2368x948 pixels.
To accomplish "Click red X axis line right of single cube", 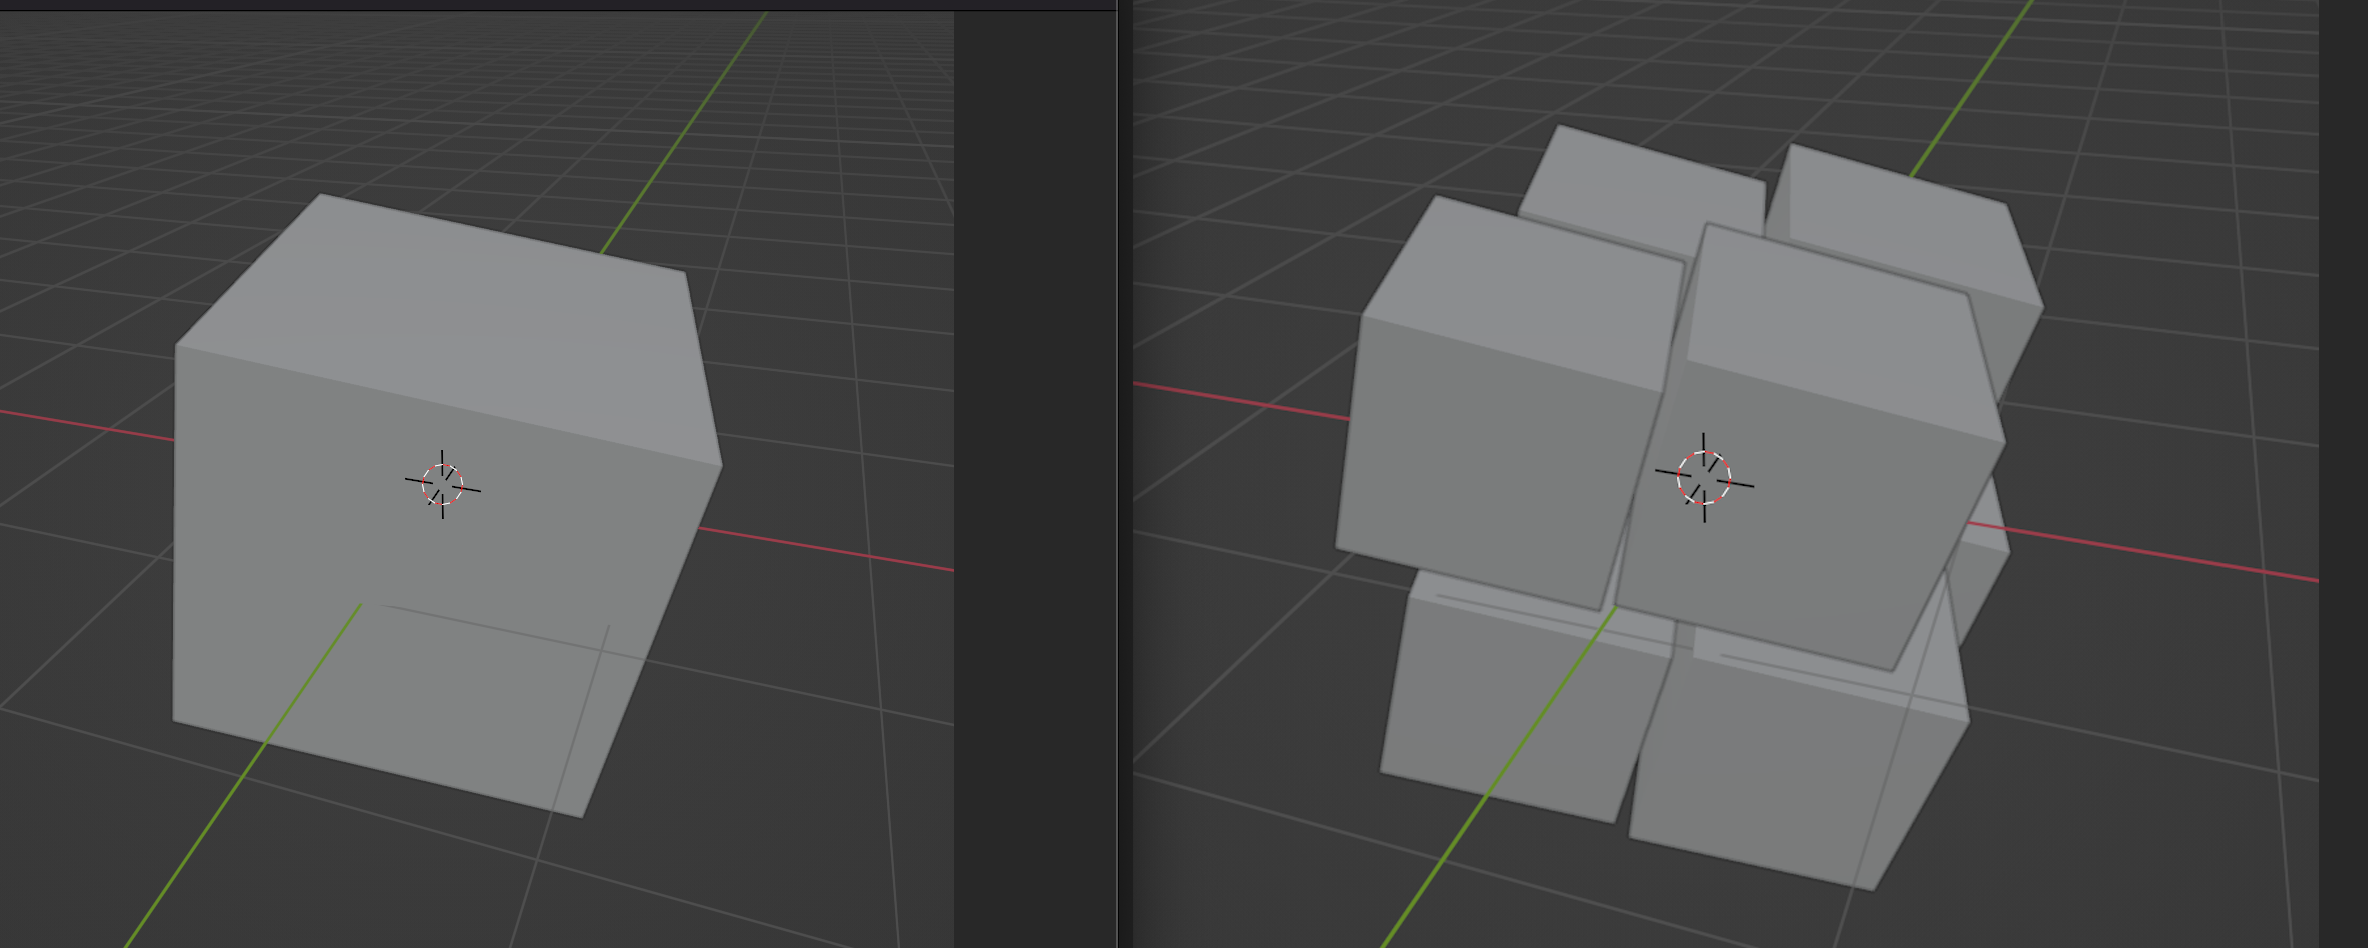I will click(830, 550).
